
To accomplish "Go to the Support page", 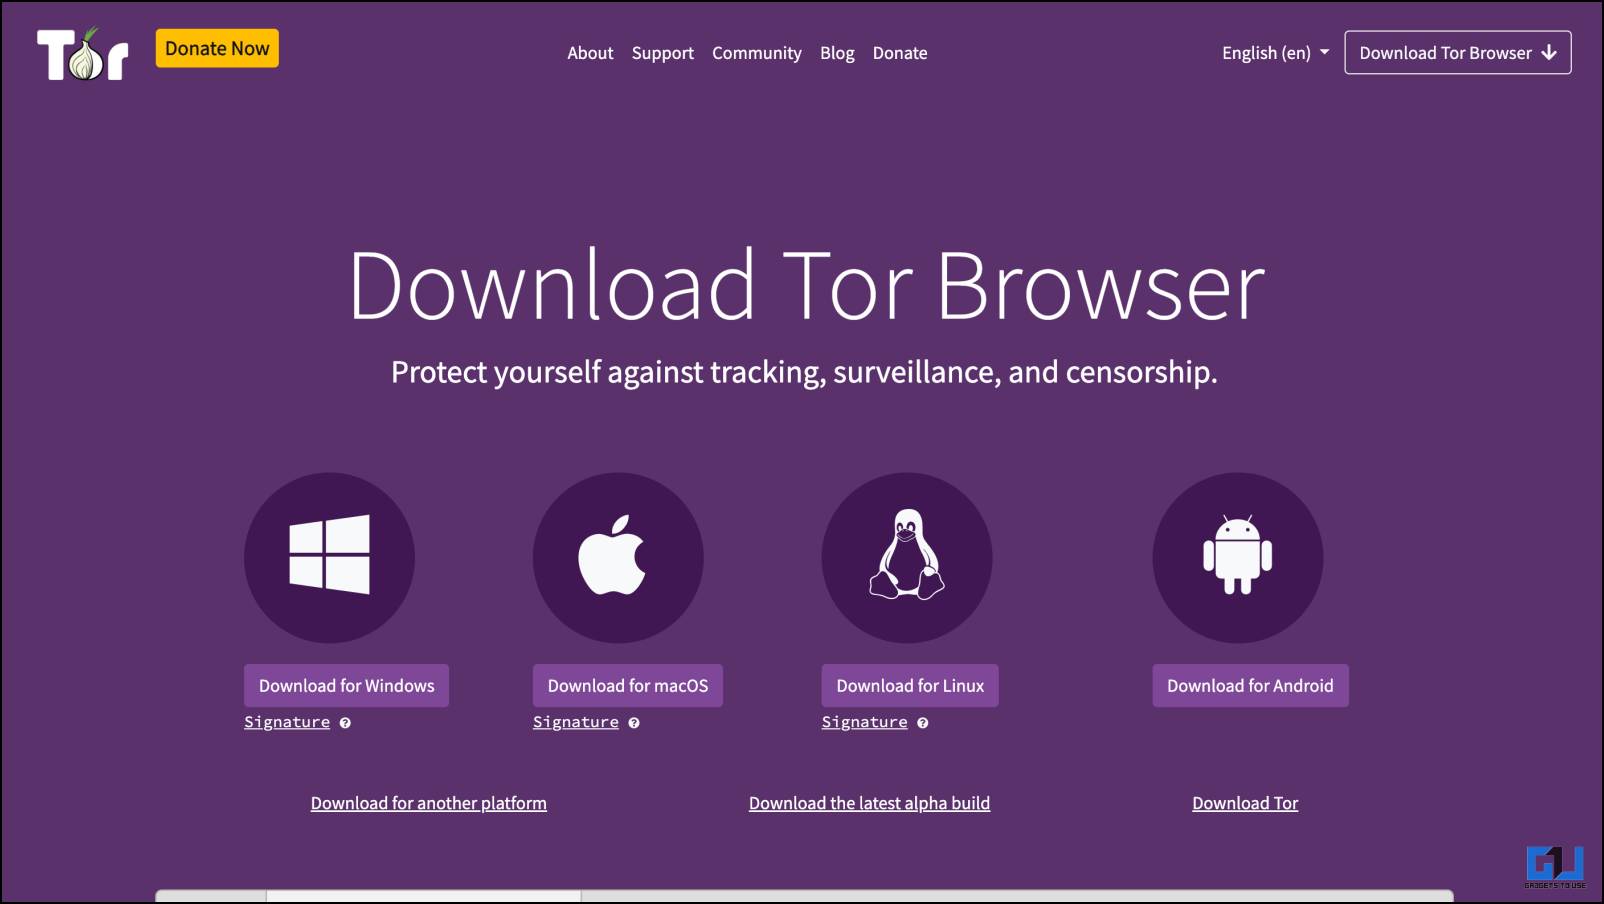I will pos(662,53).
